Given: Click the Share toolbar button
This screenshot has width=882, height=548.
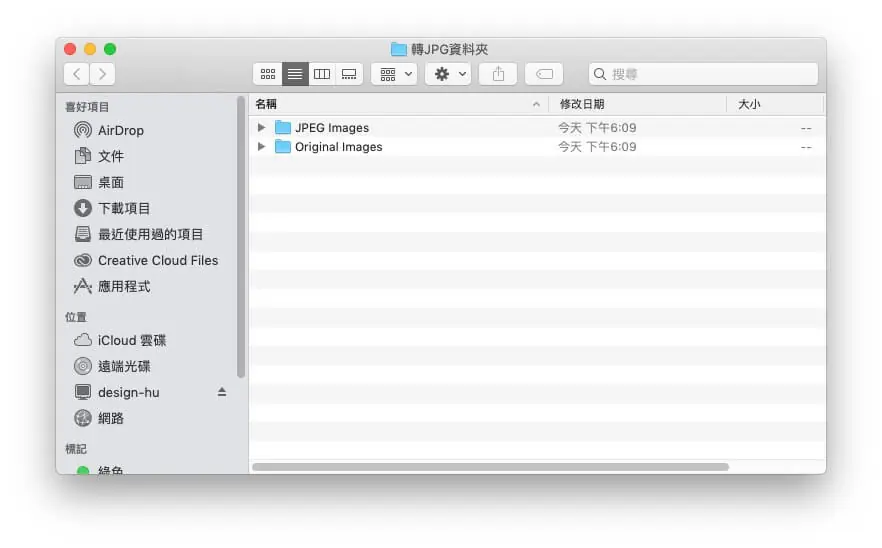Looking at the screenshot, I should click(x=498, y=74).
